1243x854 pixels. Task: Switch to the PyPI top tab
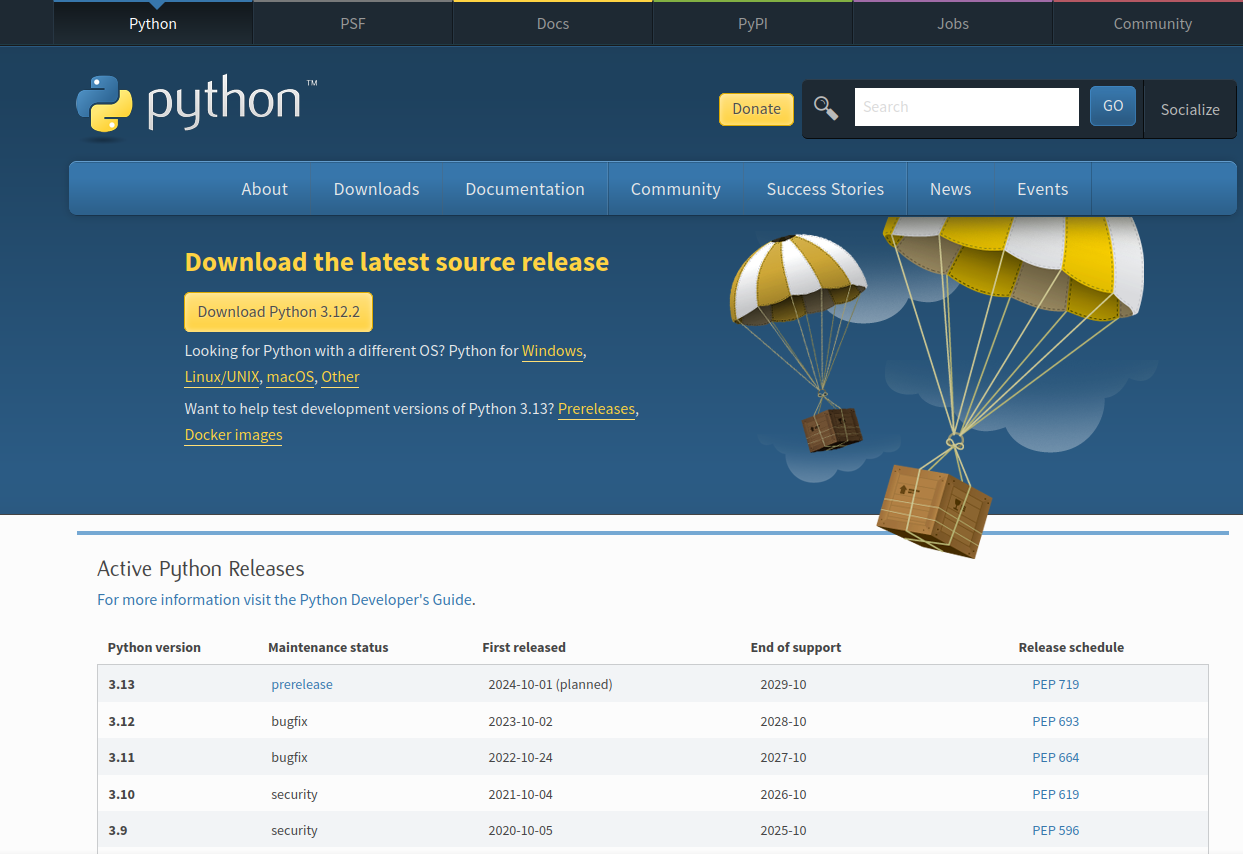coord(752,23)
